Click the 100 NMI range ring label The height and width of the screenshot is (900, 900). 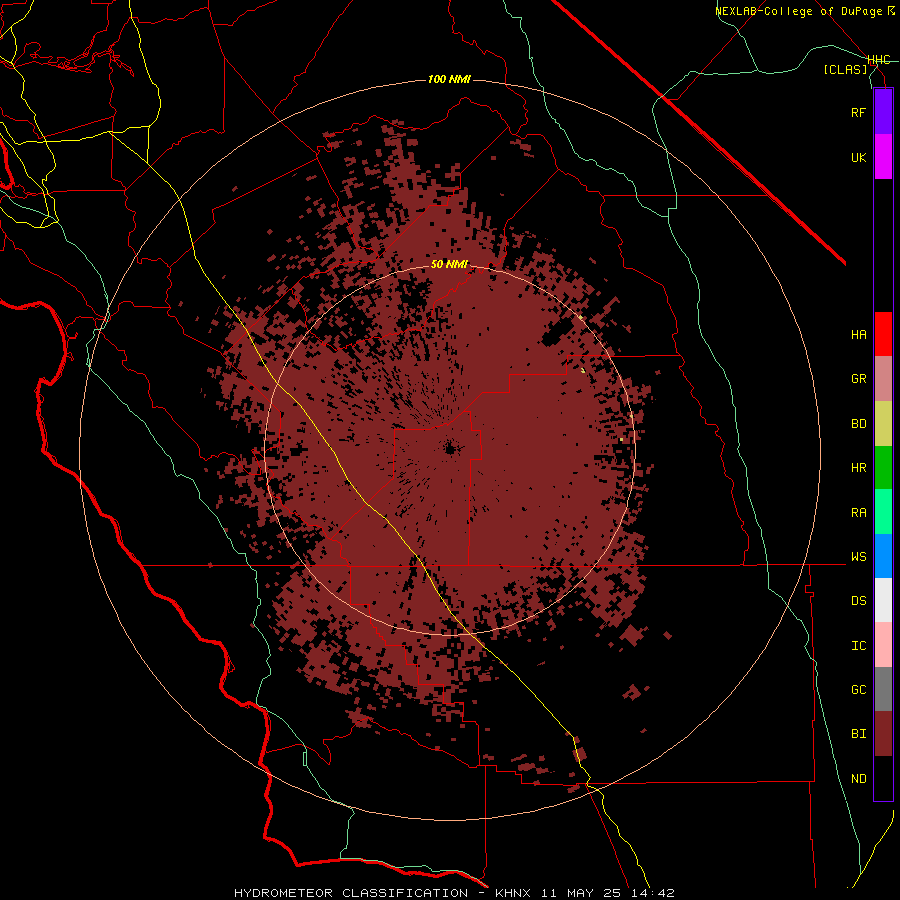coord(449,79)
